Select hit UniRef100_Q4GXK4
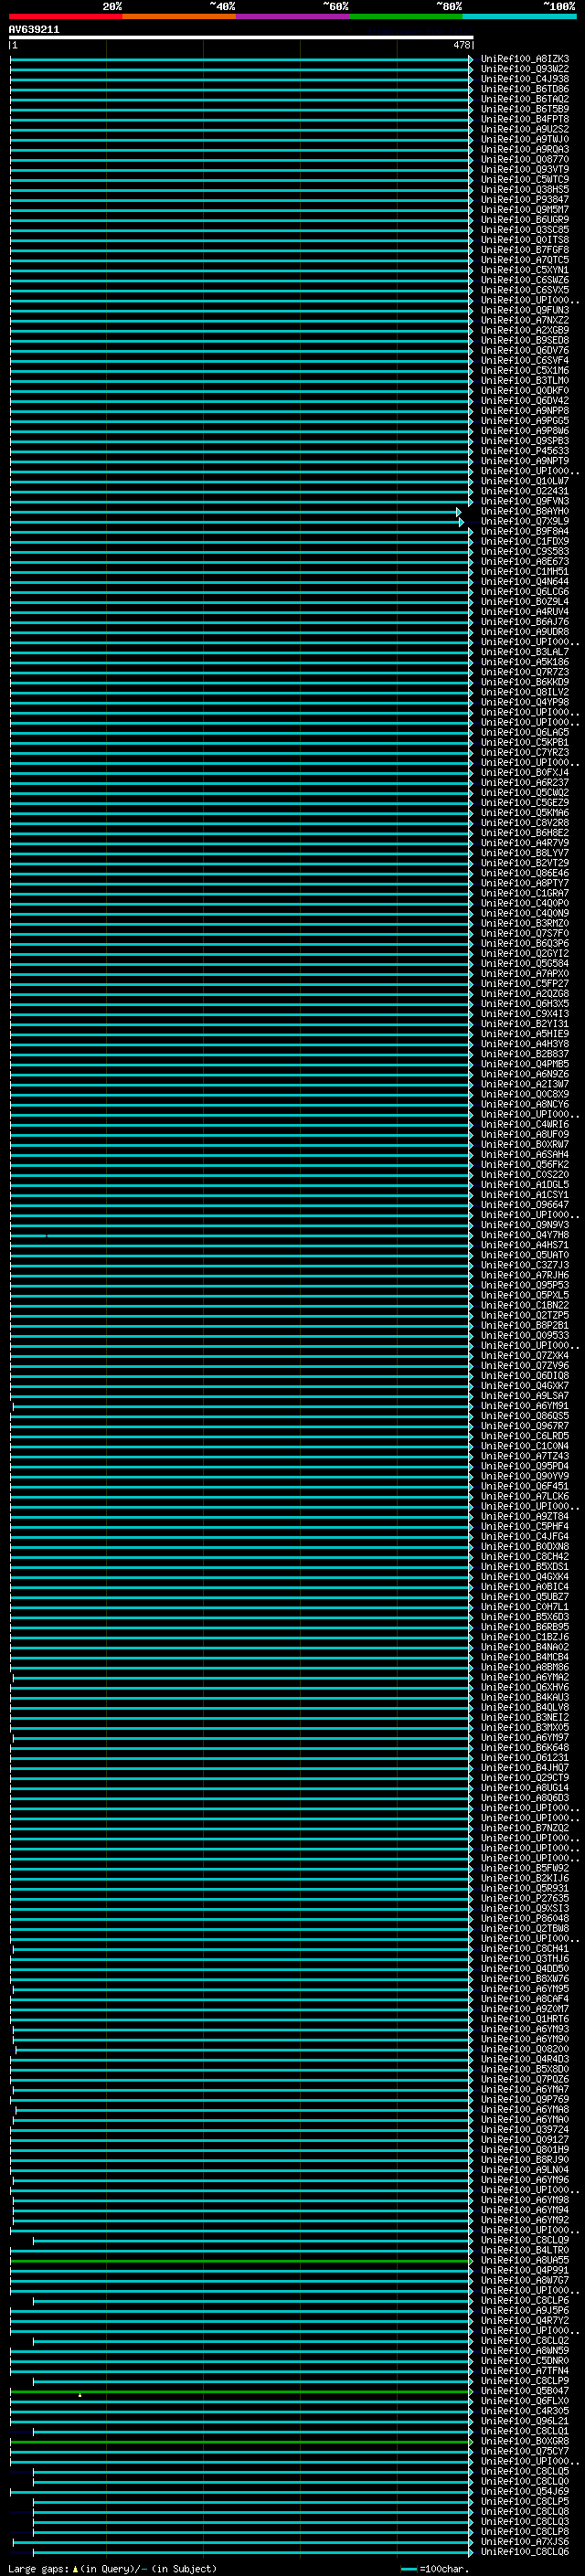Viewport: 585px width, 2576px height. pos(524,1577)
